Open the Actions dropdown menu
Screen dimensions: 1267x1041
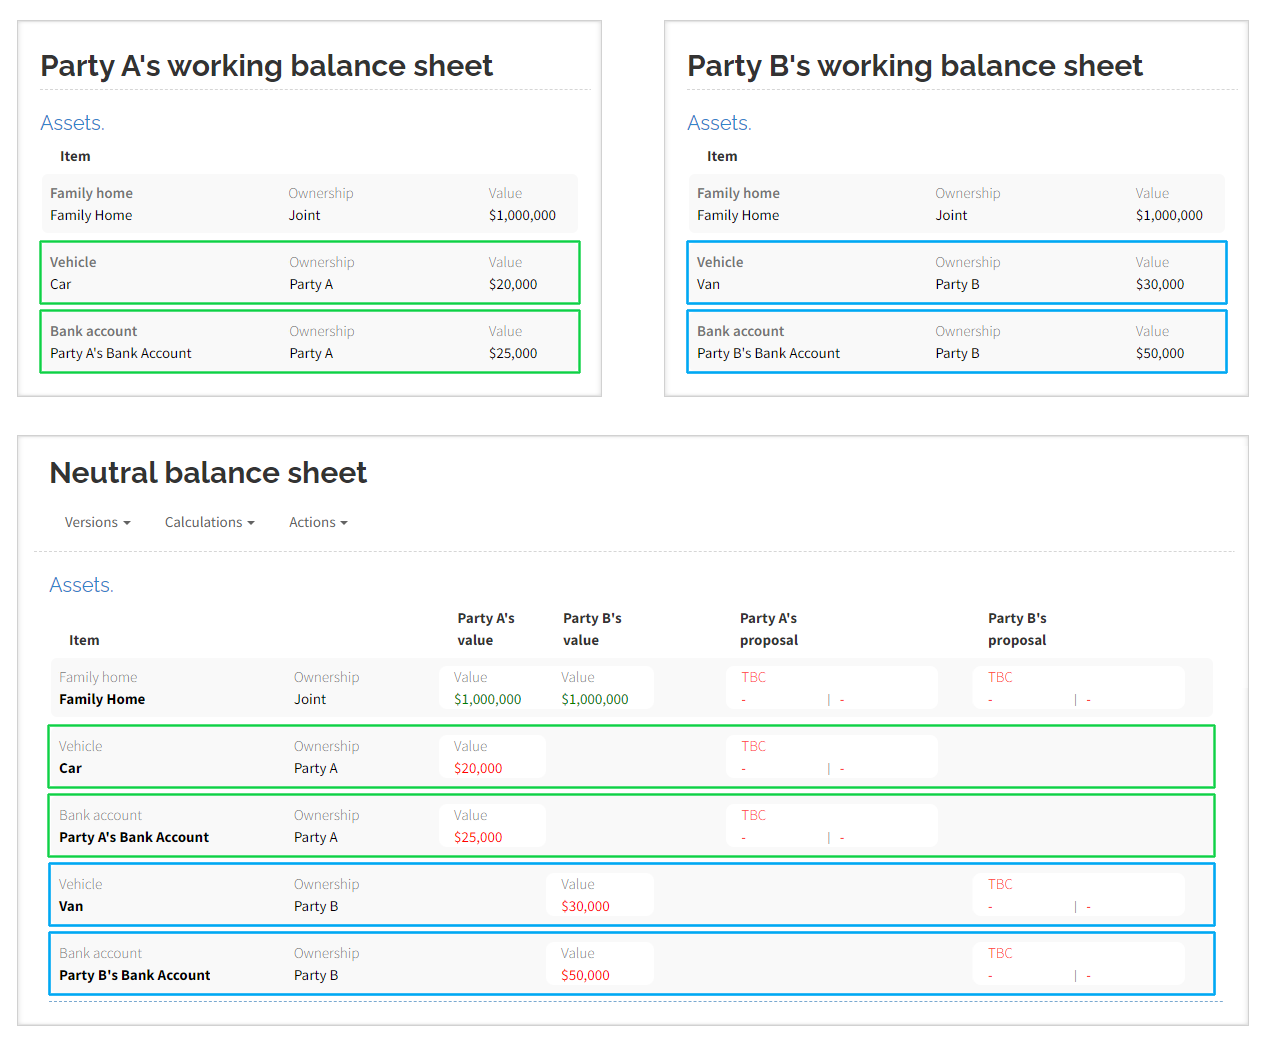pyautogui.click(x=318, y=522)
